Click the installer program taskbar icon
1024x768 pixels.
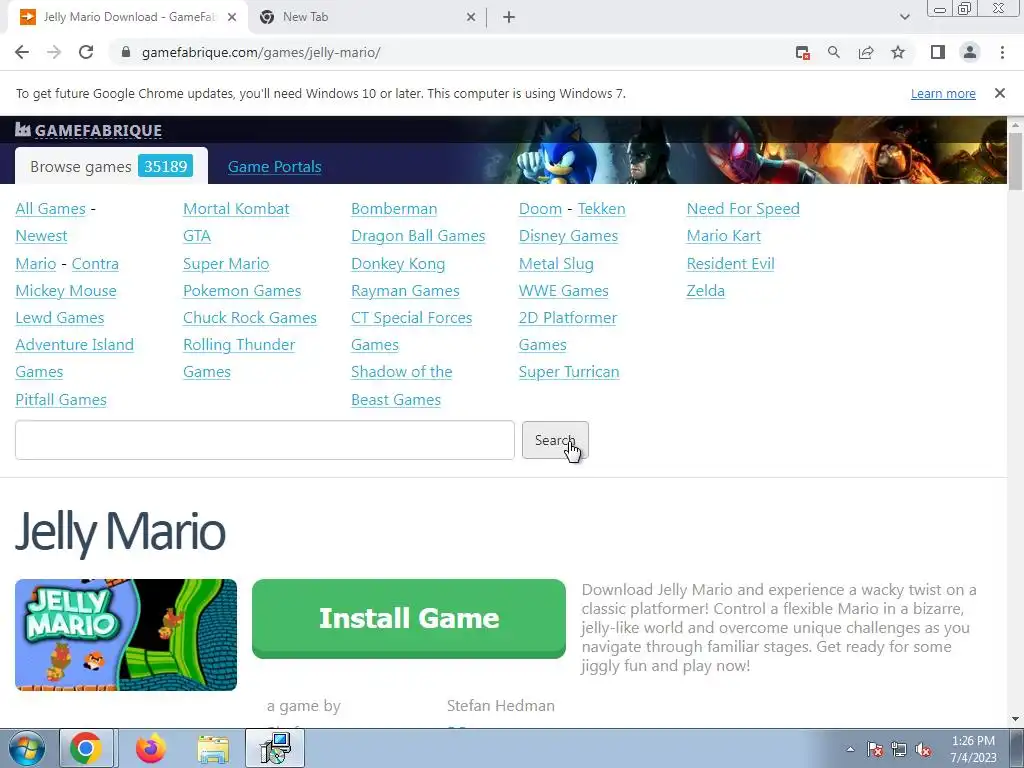[x=275, y=748]
